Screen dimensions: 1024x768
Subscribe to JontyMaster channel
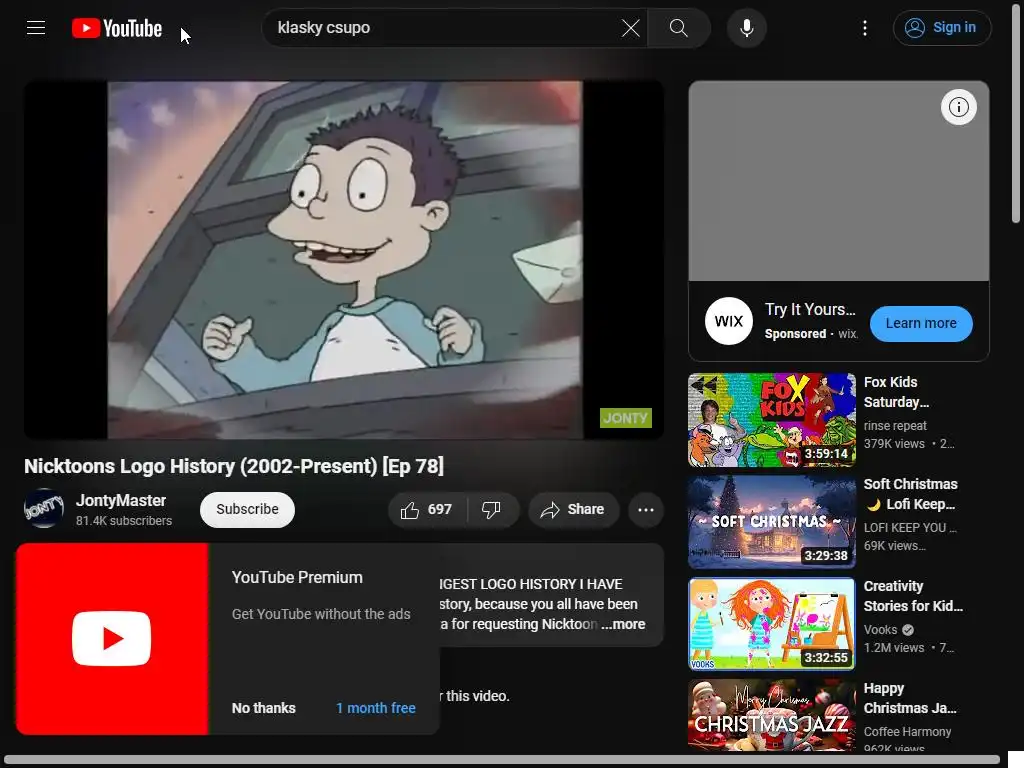(x=247, y=509)
